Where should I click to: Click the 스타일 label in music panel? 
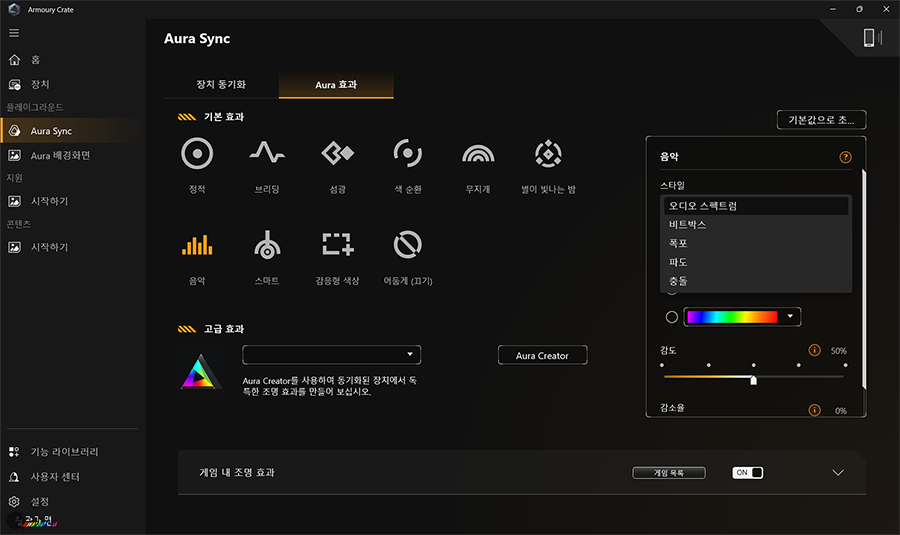[672, 185]
